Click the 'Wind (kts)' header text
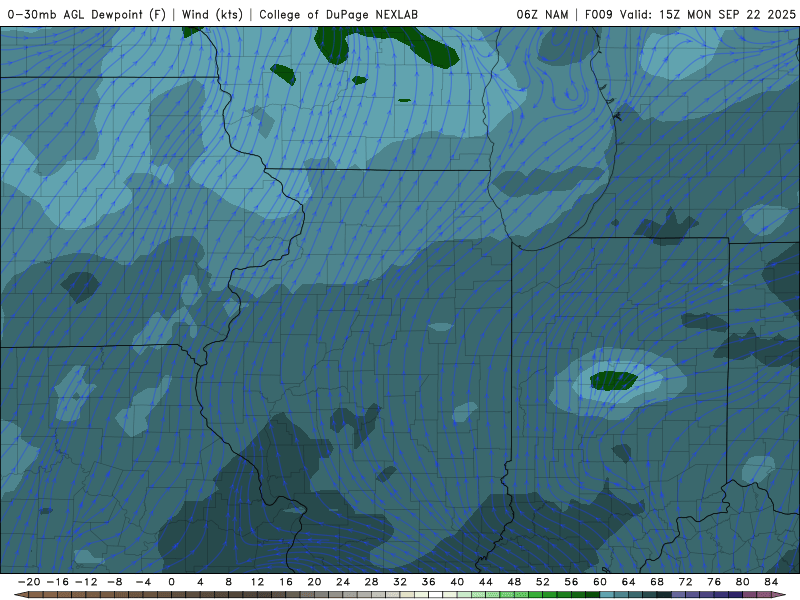The width and height of the screenshot is (800, 600). [x=212, y=14]
